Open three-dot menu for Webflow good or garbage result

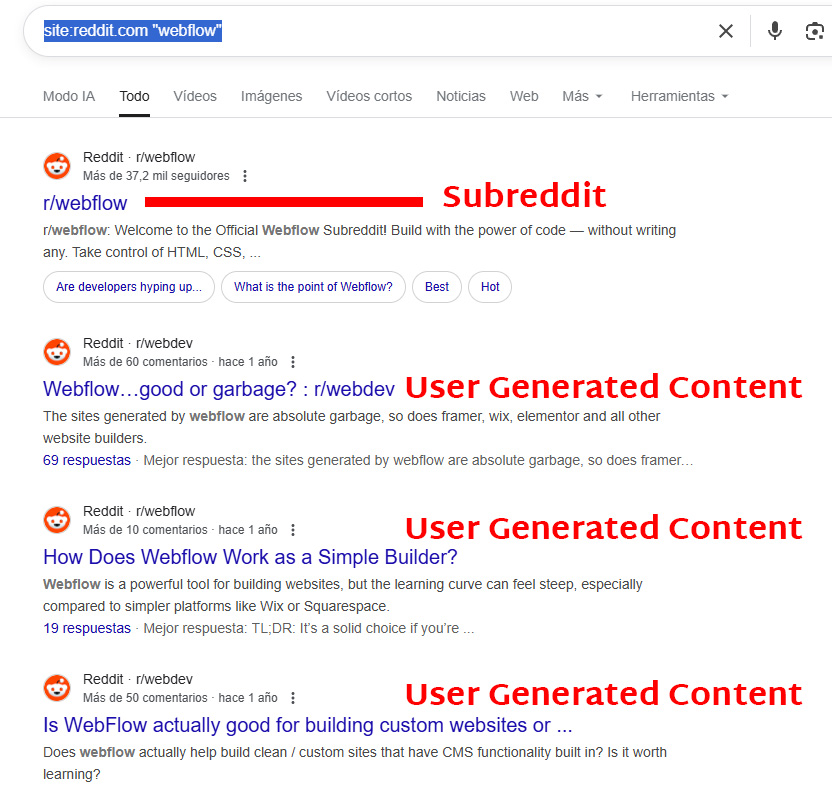[293, 362]
